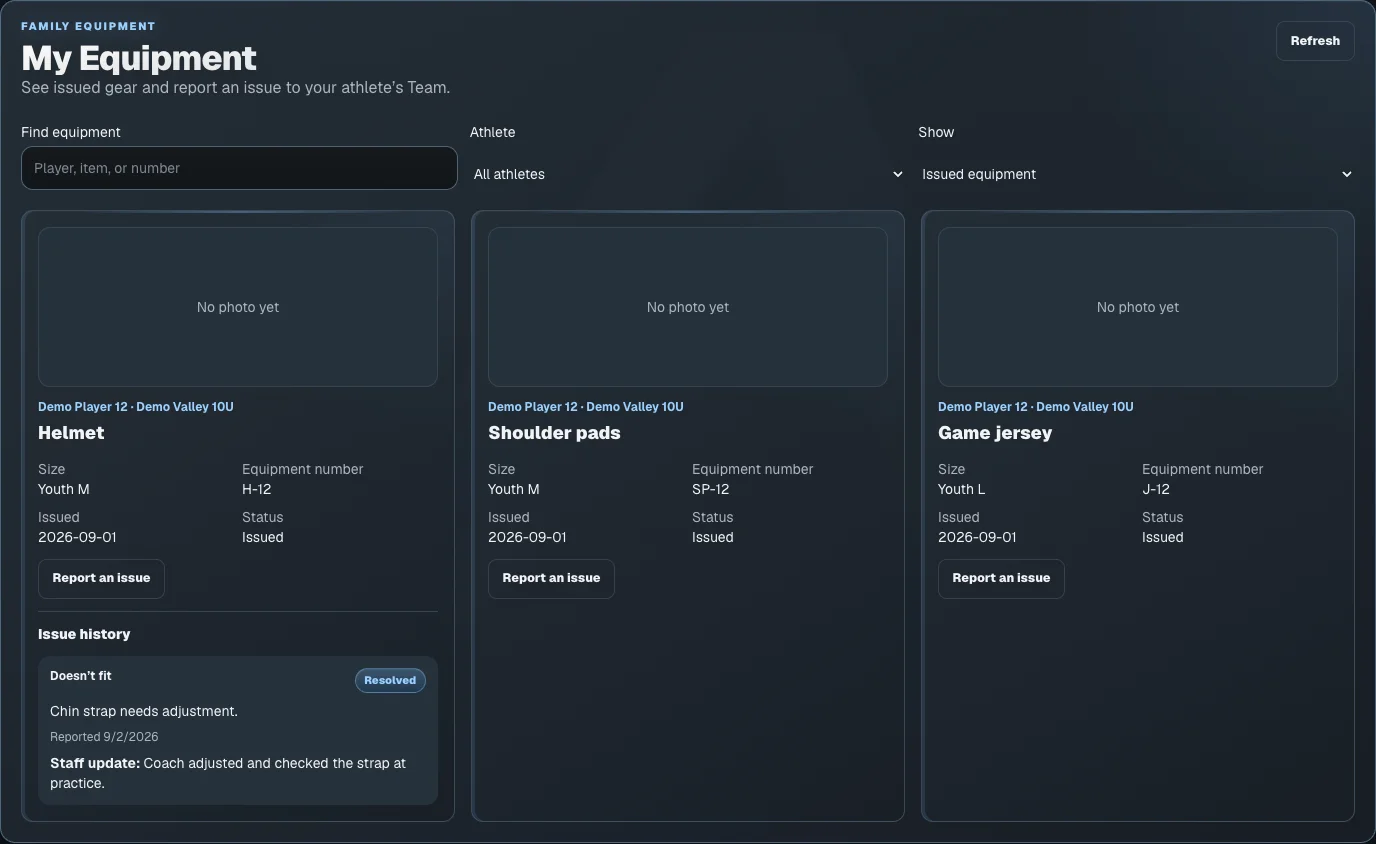Click the My Equipment page heading
This screenshot has width=1376, height=844.
139,58
